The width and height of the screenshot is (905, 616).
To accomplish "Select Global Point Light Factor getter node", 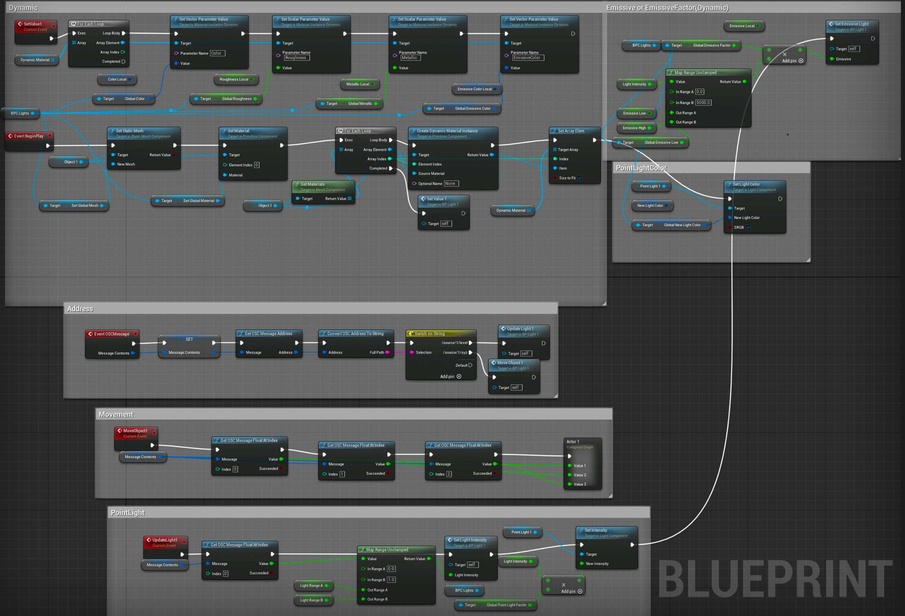I will (x=496, y=605).
